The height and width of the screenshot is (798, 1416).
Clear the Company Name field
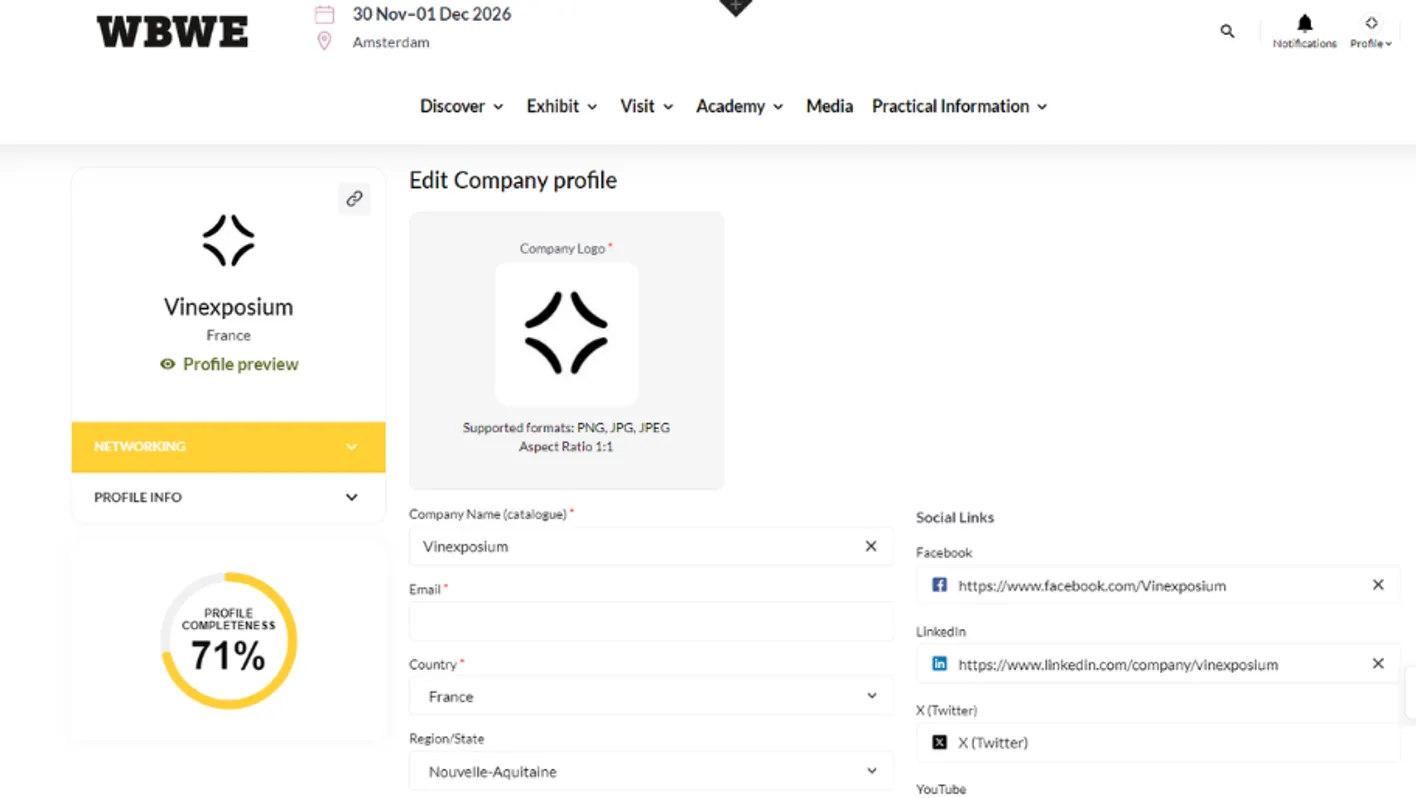[x=871, y=546]
